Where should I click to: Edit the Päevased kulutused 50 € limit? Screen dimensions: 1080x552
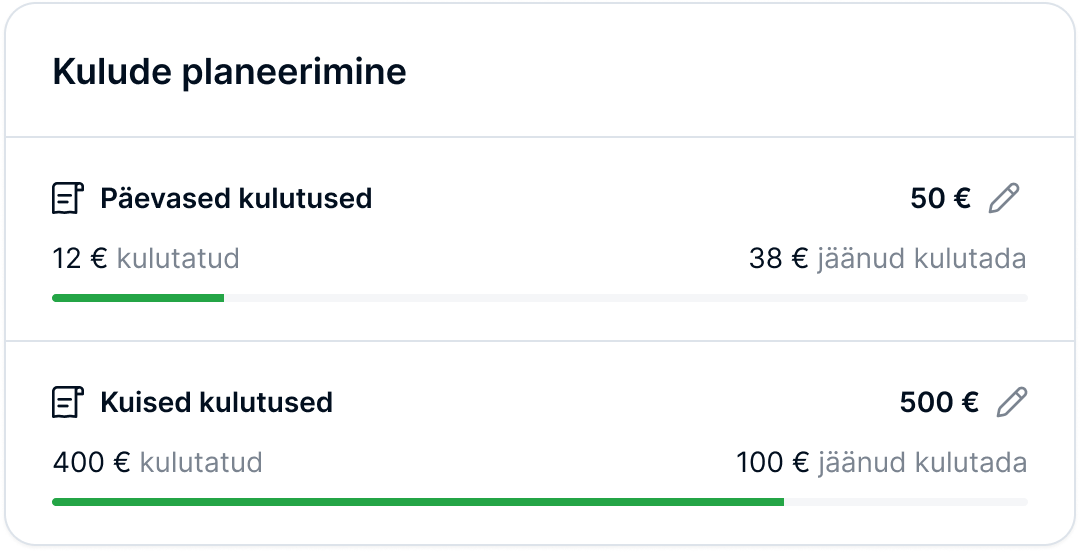tap(1003, 199)
